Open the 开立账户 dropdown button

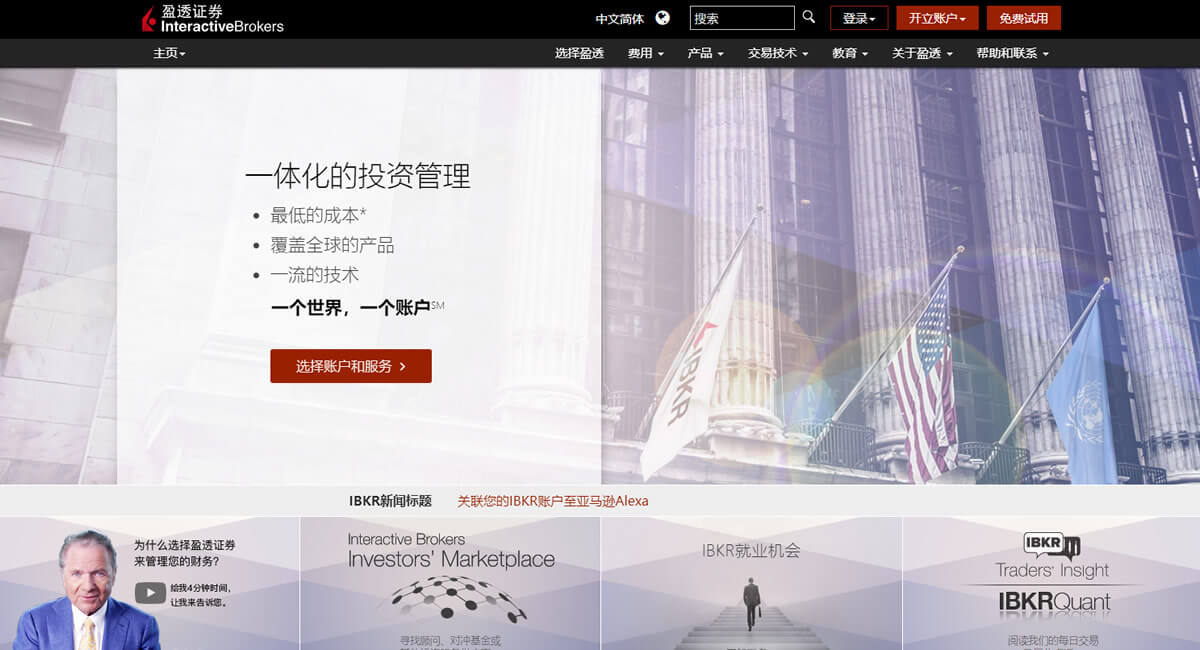(x=937, y=18)
